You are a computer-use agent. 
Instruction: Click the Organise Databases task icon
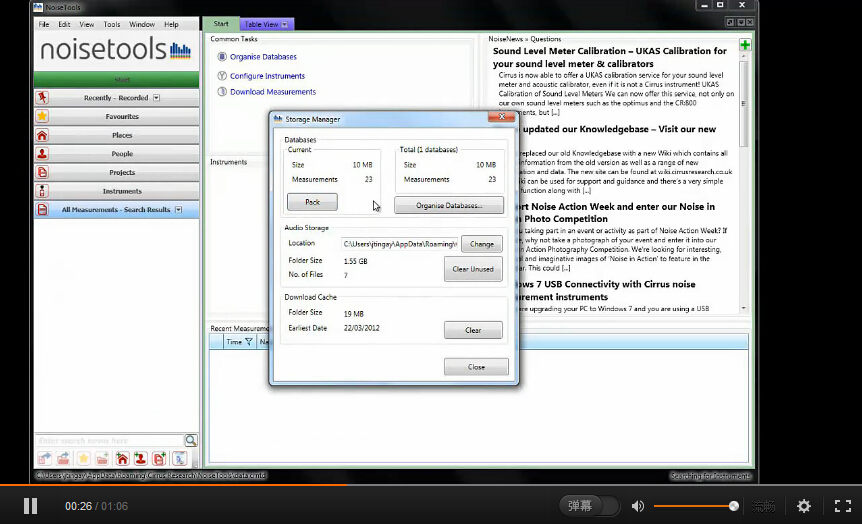point(222,57)
